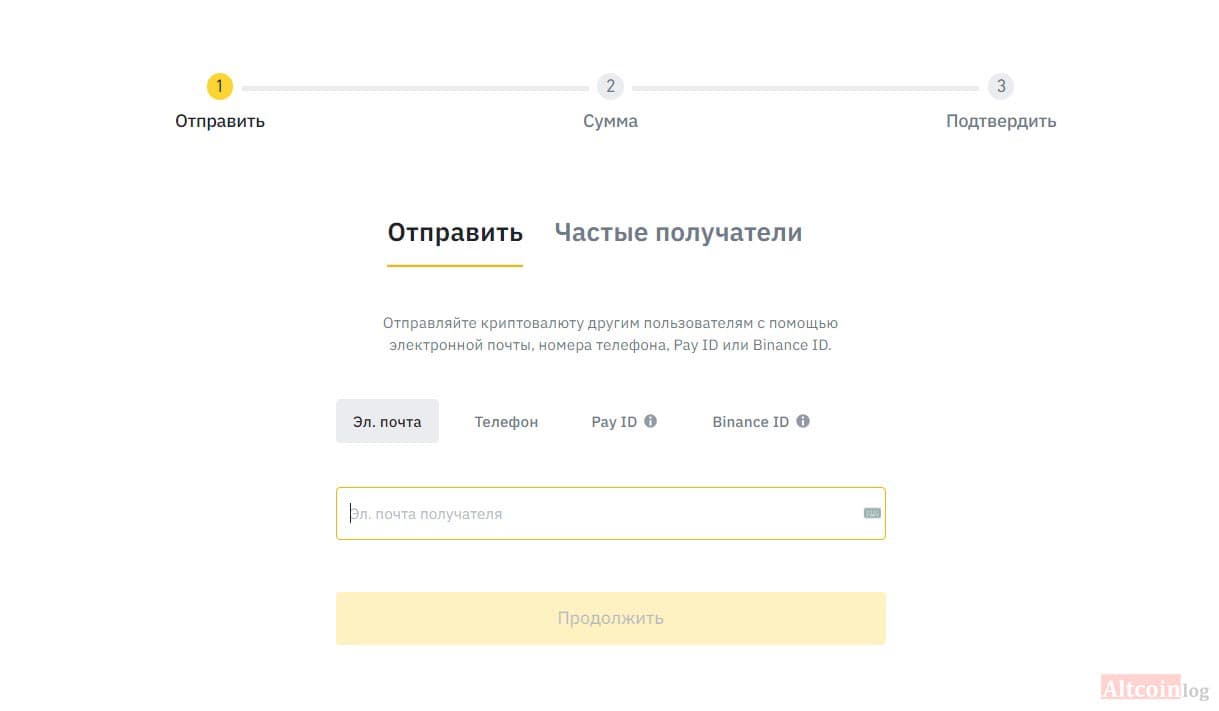The image size is (1219, 711).
Task: Click the Binance ID info icon
Action: tap(803, 421)
